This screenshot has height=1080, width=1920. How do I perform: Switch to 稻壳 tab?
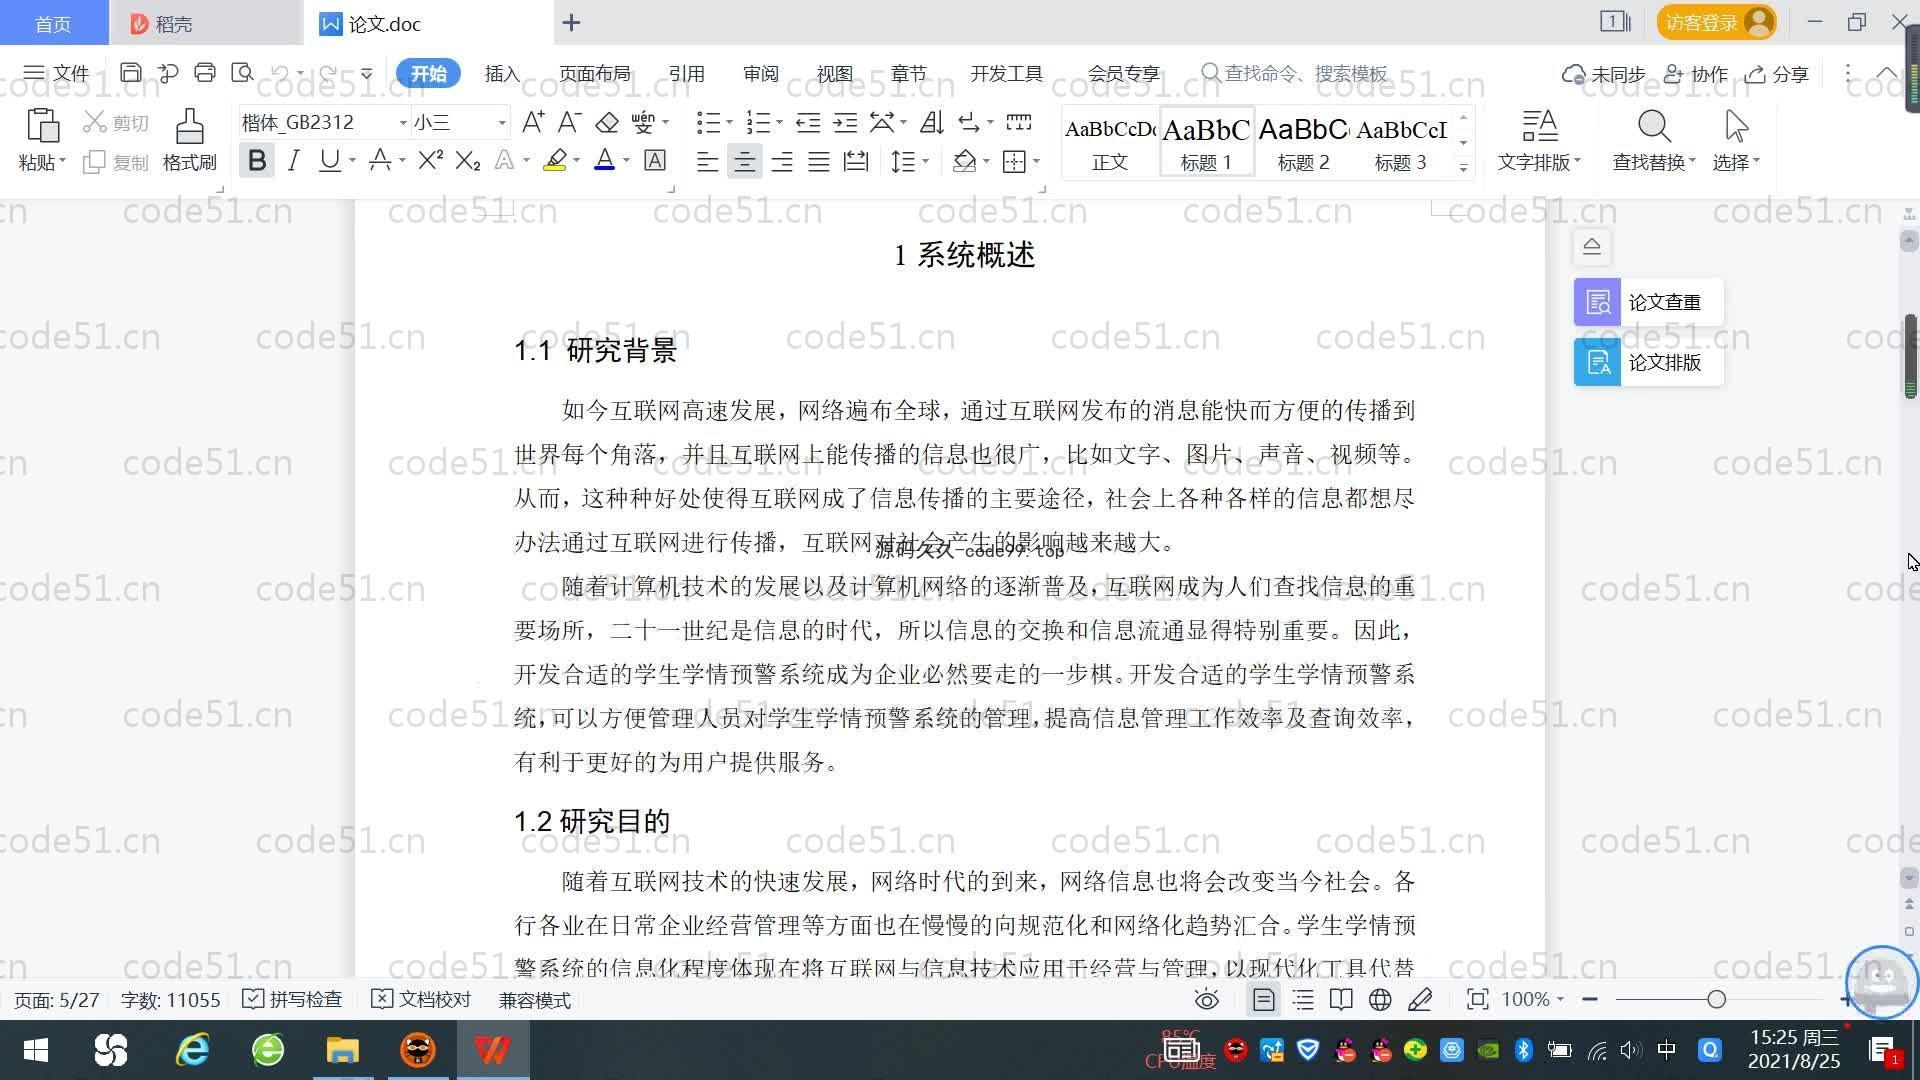pyautogui.click(x=205, y=23)
